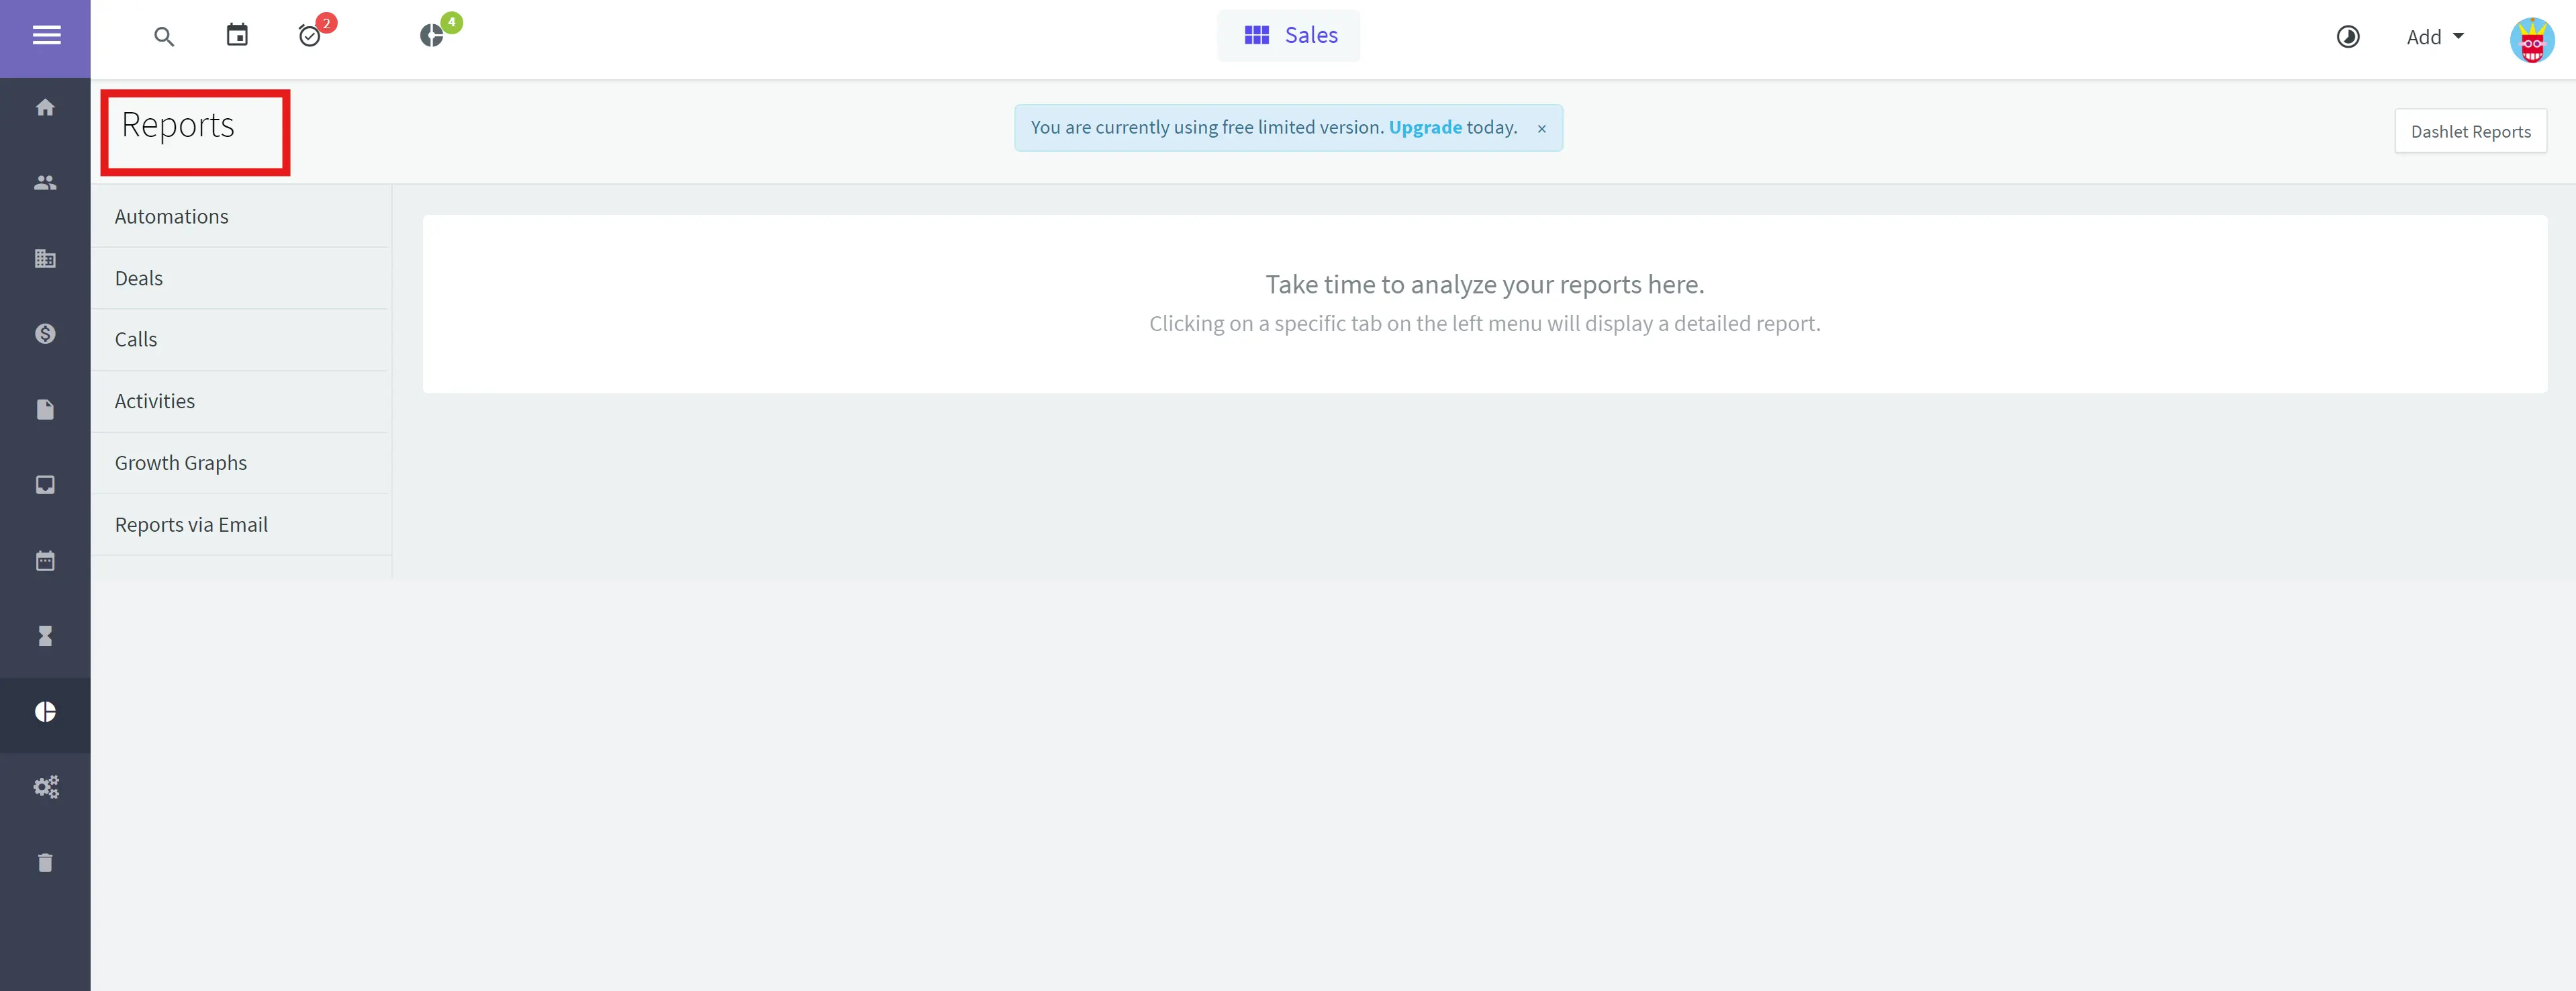Open Contacts people icon in sidebar
Screen dimensions: 2576x991
click(x=45, y=183)
